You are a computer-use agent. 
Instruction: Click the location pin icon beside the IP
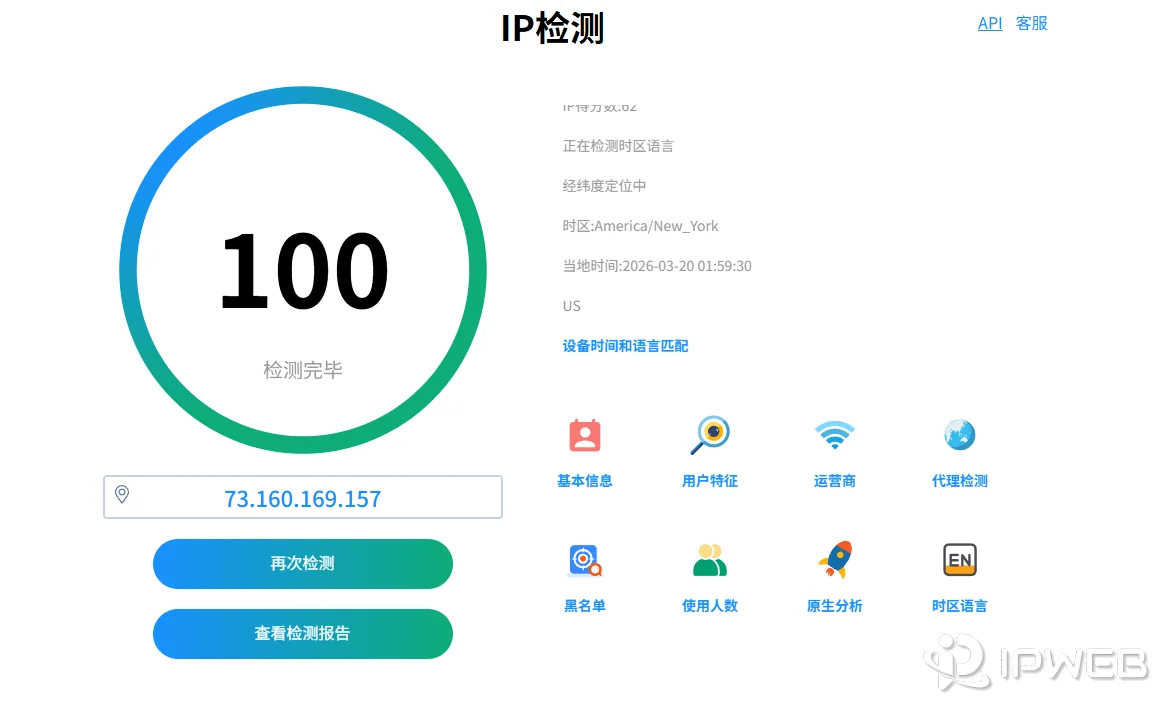pyautogui.click(x=124, y=496)
